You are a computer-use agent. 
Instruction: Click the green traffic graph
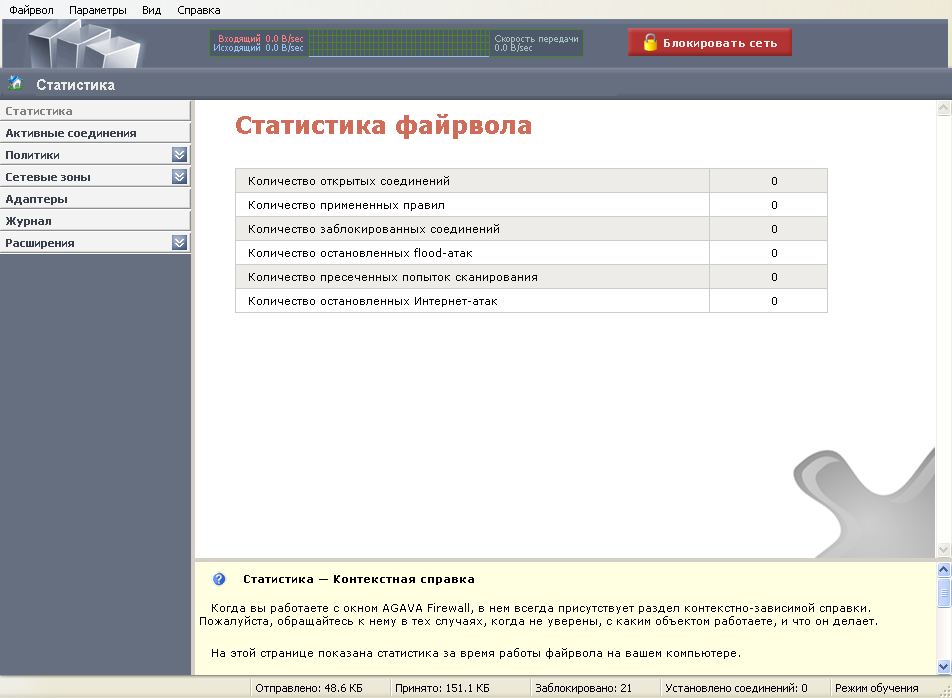(399, 43)
